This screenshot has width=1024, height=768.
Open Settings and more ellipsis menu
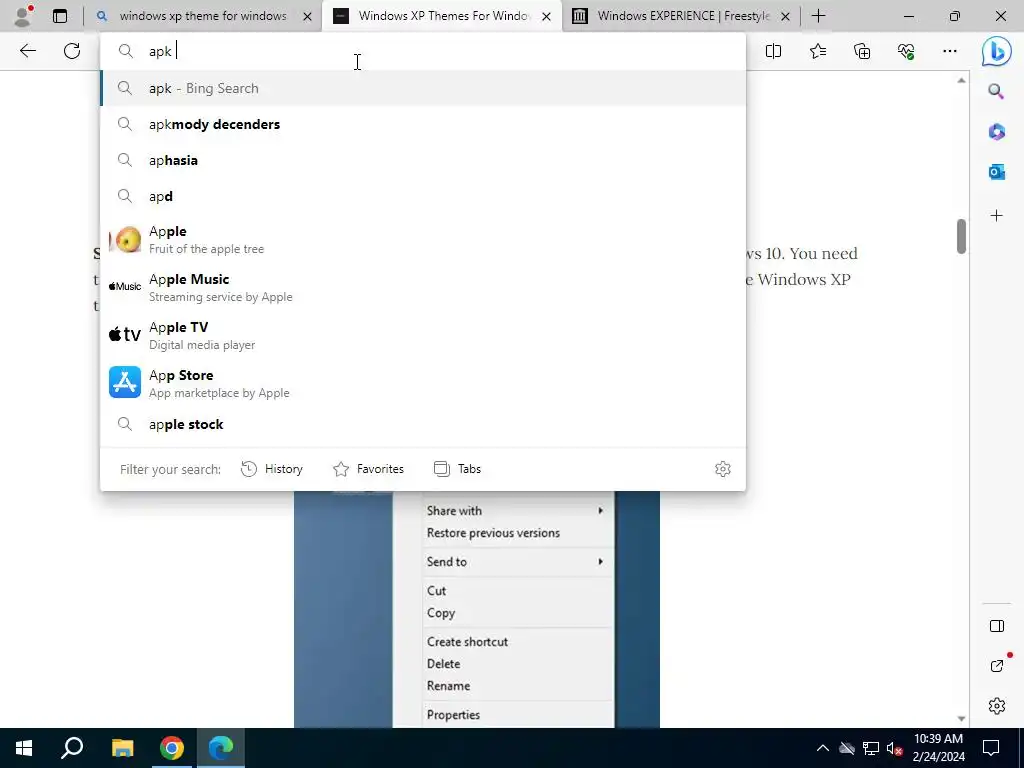point(950,51)
